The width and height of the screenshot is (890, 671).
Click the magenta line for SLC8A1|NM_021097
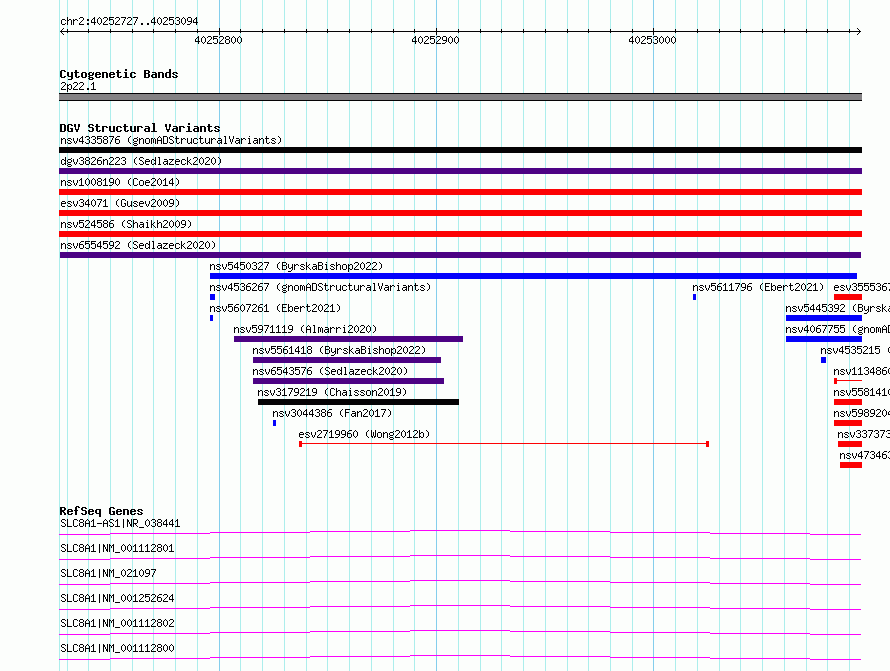(x=460, y=582)
